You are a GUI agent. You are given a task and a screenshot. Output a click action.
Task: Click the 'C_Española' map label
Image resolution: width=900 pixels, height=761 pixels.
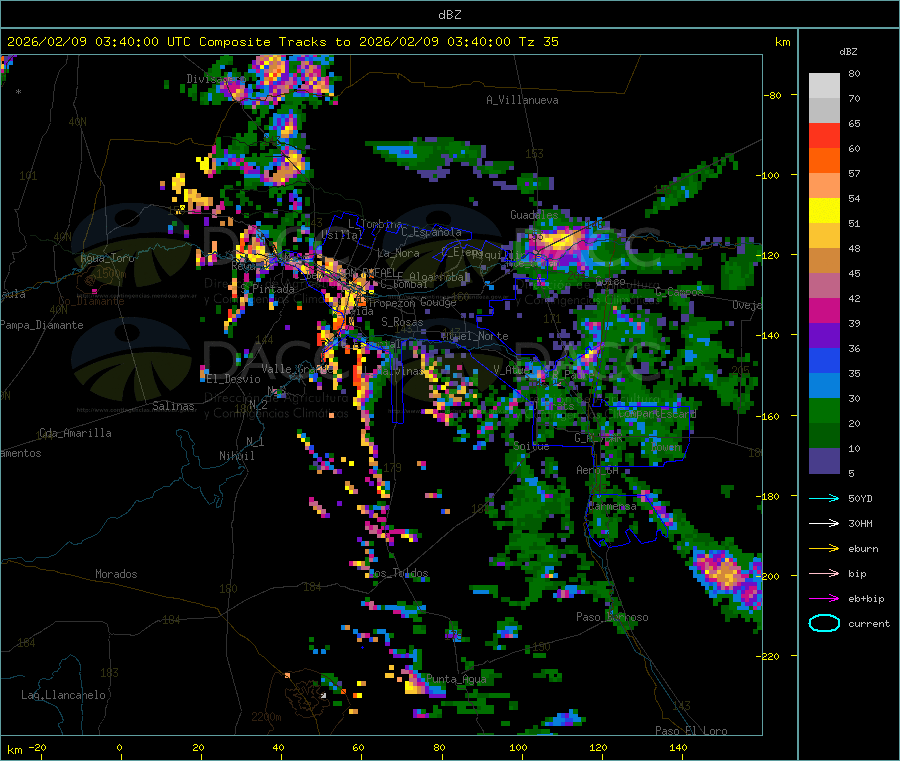pyautogui.click(x=431, y=232)
